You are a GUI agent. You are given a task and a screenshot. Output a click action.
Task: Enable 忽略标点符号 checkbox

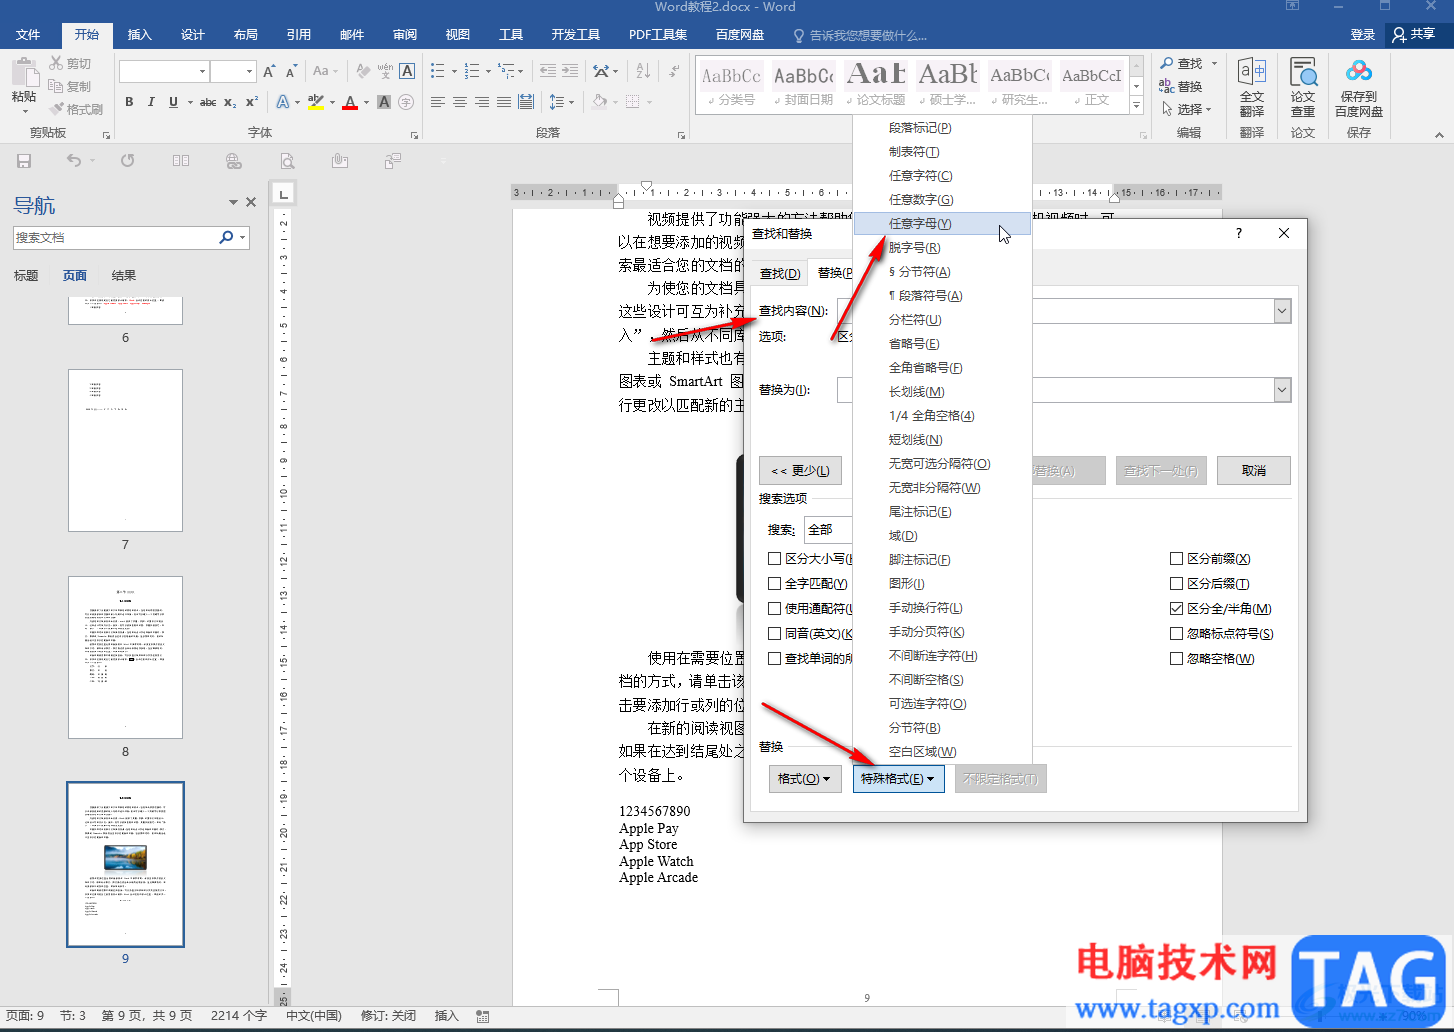1177,634
